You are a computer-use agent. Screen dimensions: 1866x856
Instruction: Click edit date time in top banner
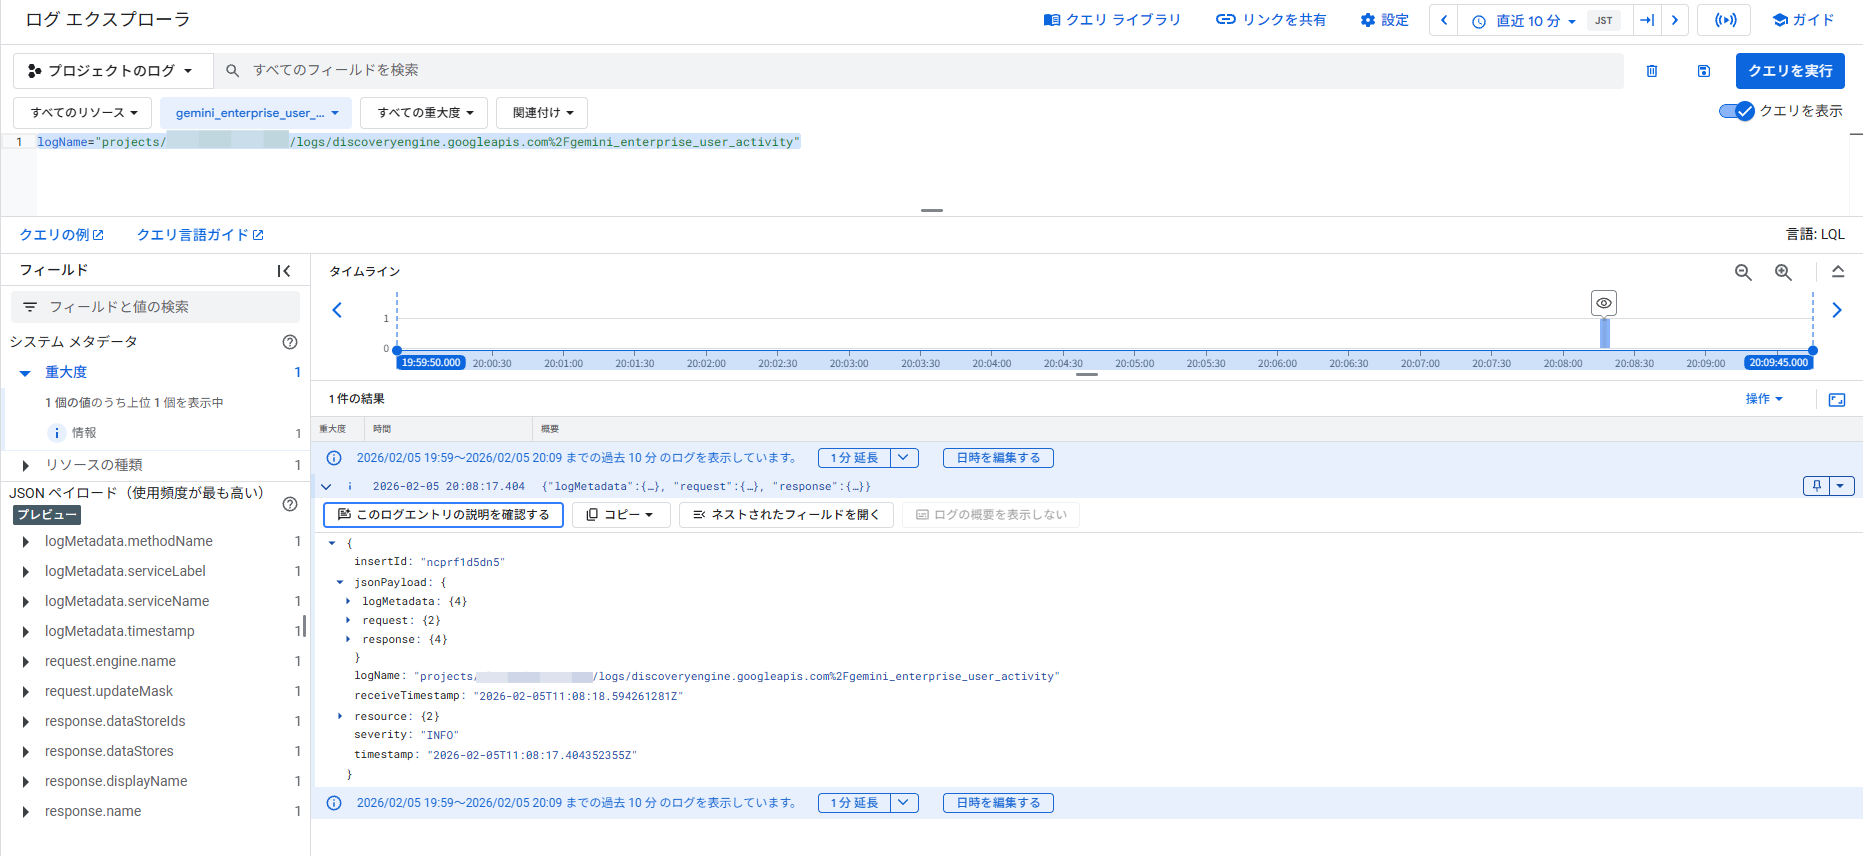(998, 458)
